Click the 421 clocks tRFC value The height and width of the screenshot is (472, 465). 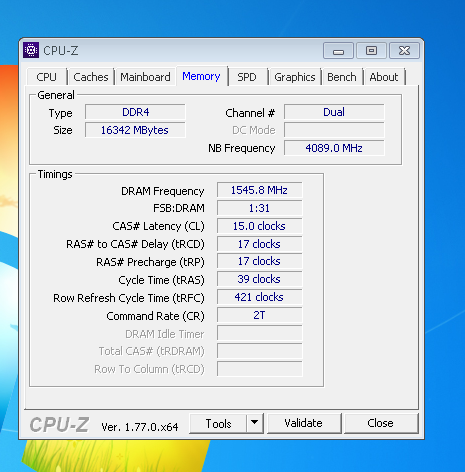click(x=260, y=297)
